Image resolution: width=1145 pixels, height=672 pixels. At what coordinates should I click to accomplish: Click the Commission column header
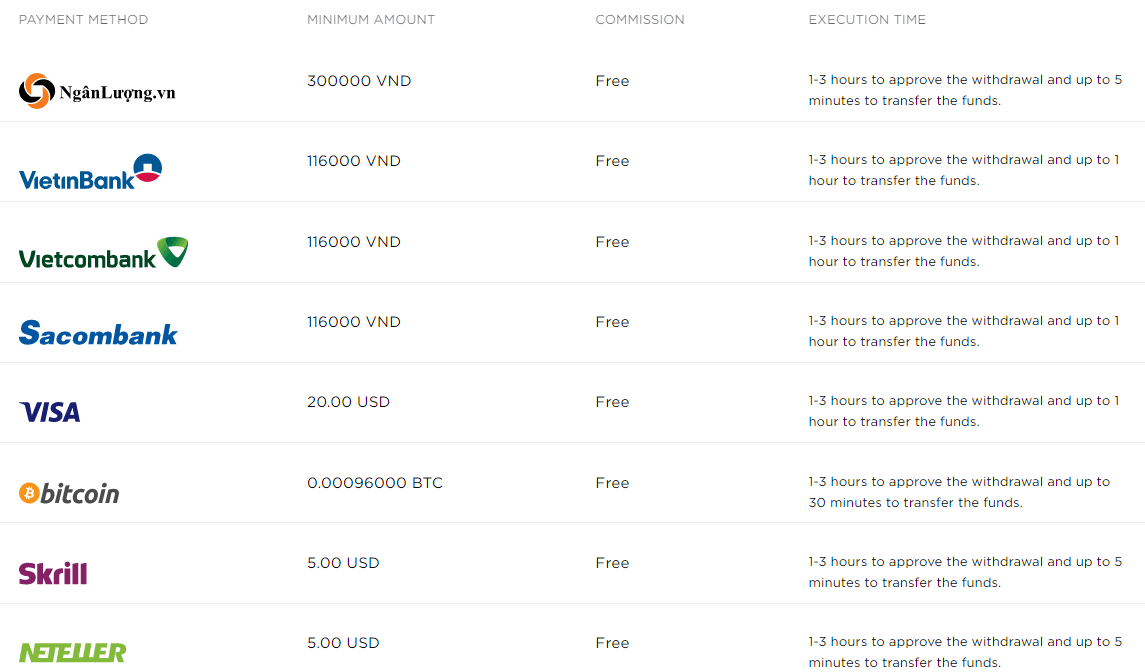tap(640, 20)
